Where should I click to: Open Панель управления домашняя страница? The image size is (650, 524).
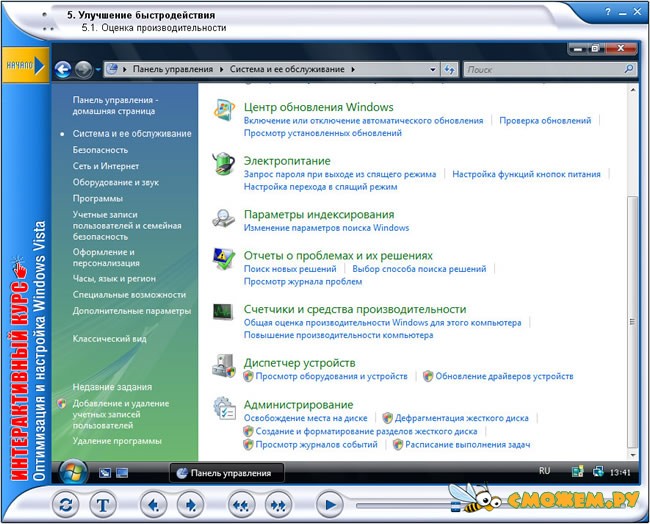pos(116,105)
